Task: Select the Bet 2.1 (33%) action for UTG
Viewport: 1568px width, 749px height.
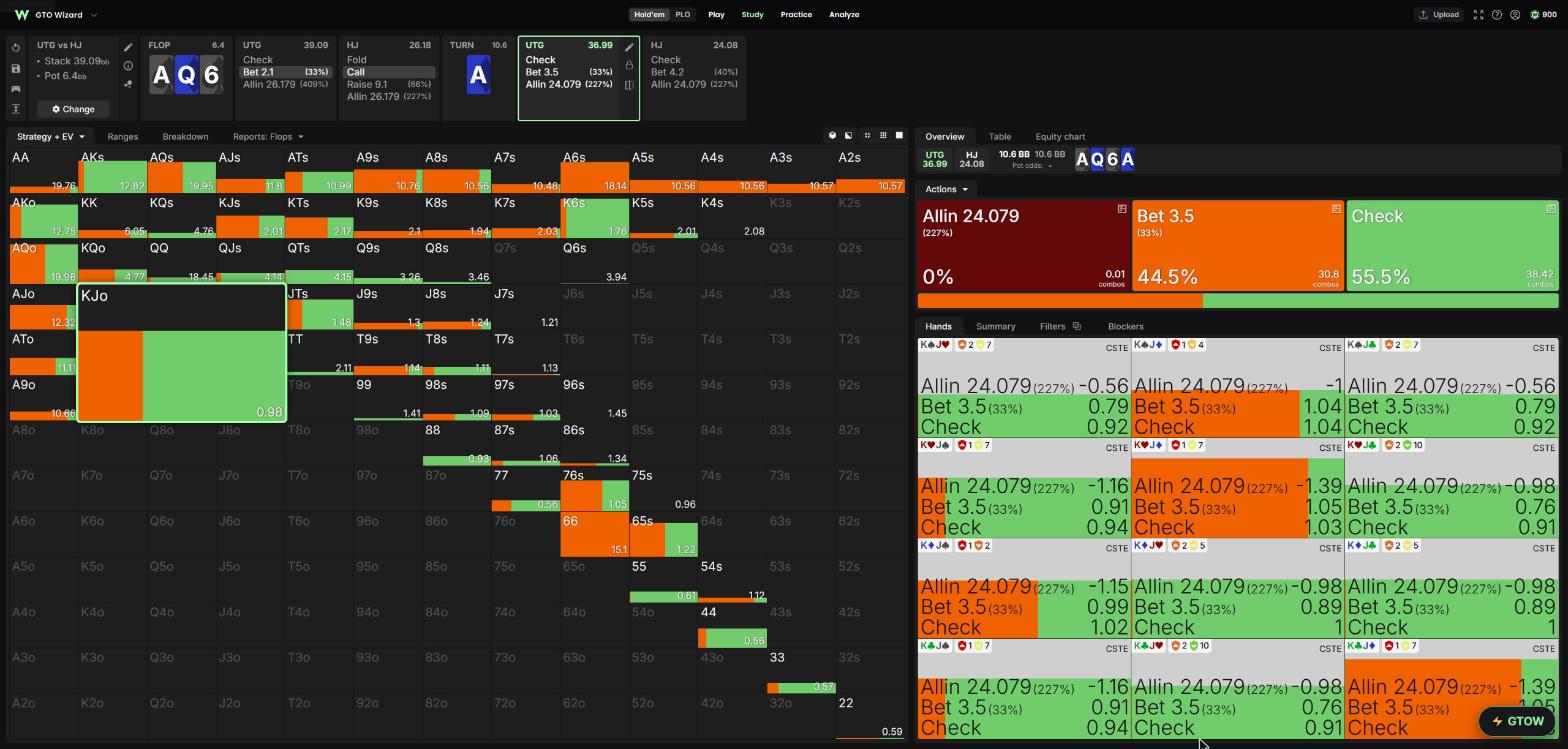Action: [x=287, y=72]
